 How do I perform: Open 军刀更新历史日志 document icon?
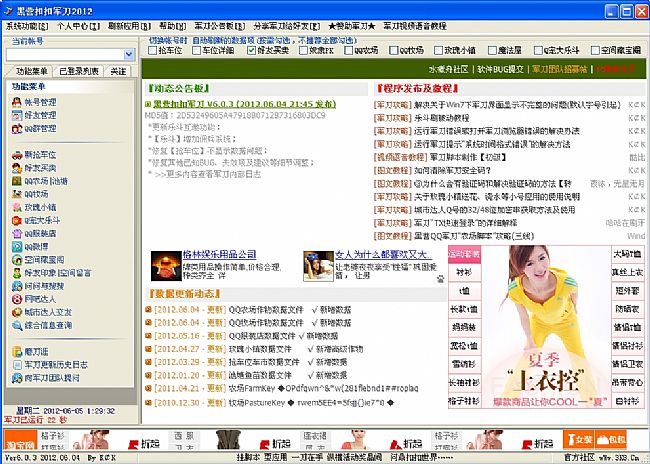[x=17, y=365]
